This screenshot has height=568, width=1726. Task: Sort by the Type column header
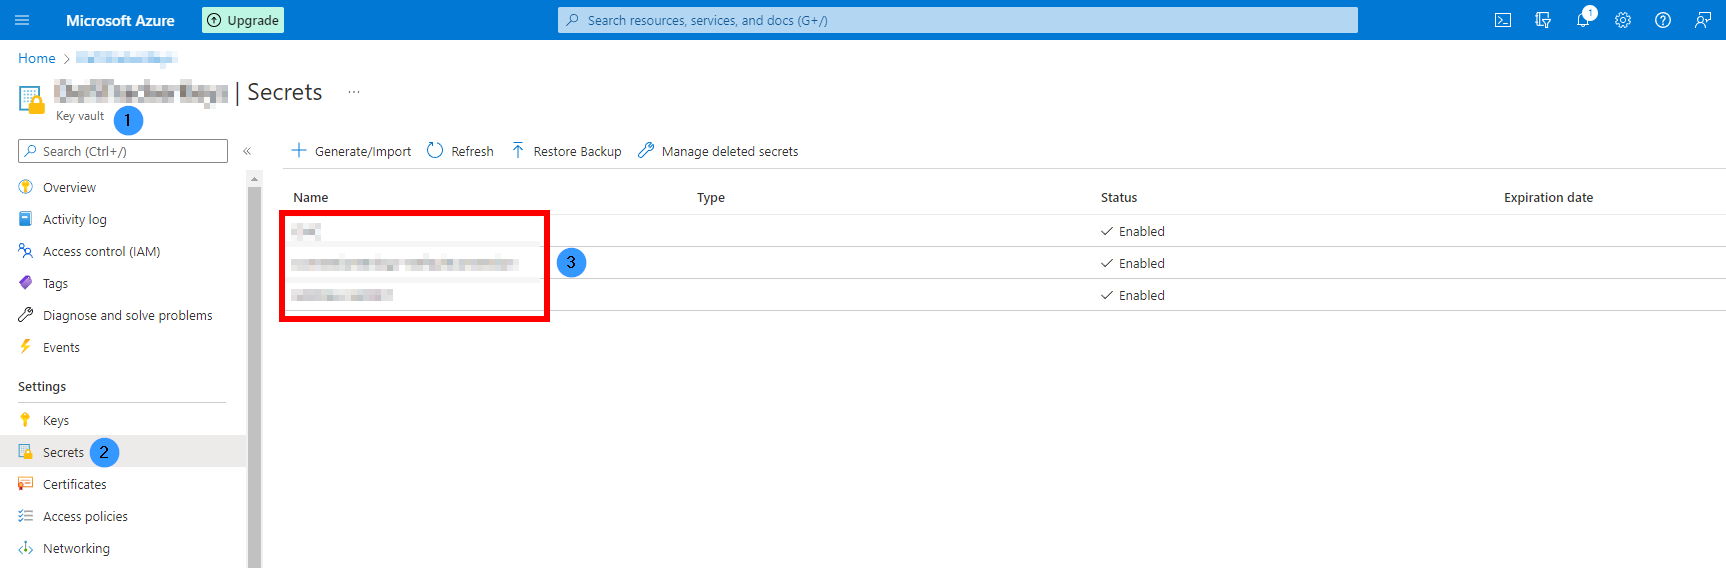[x=711, y=197]
